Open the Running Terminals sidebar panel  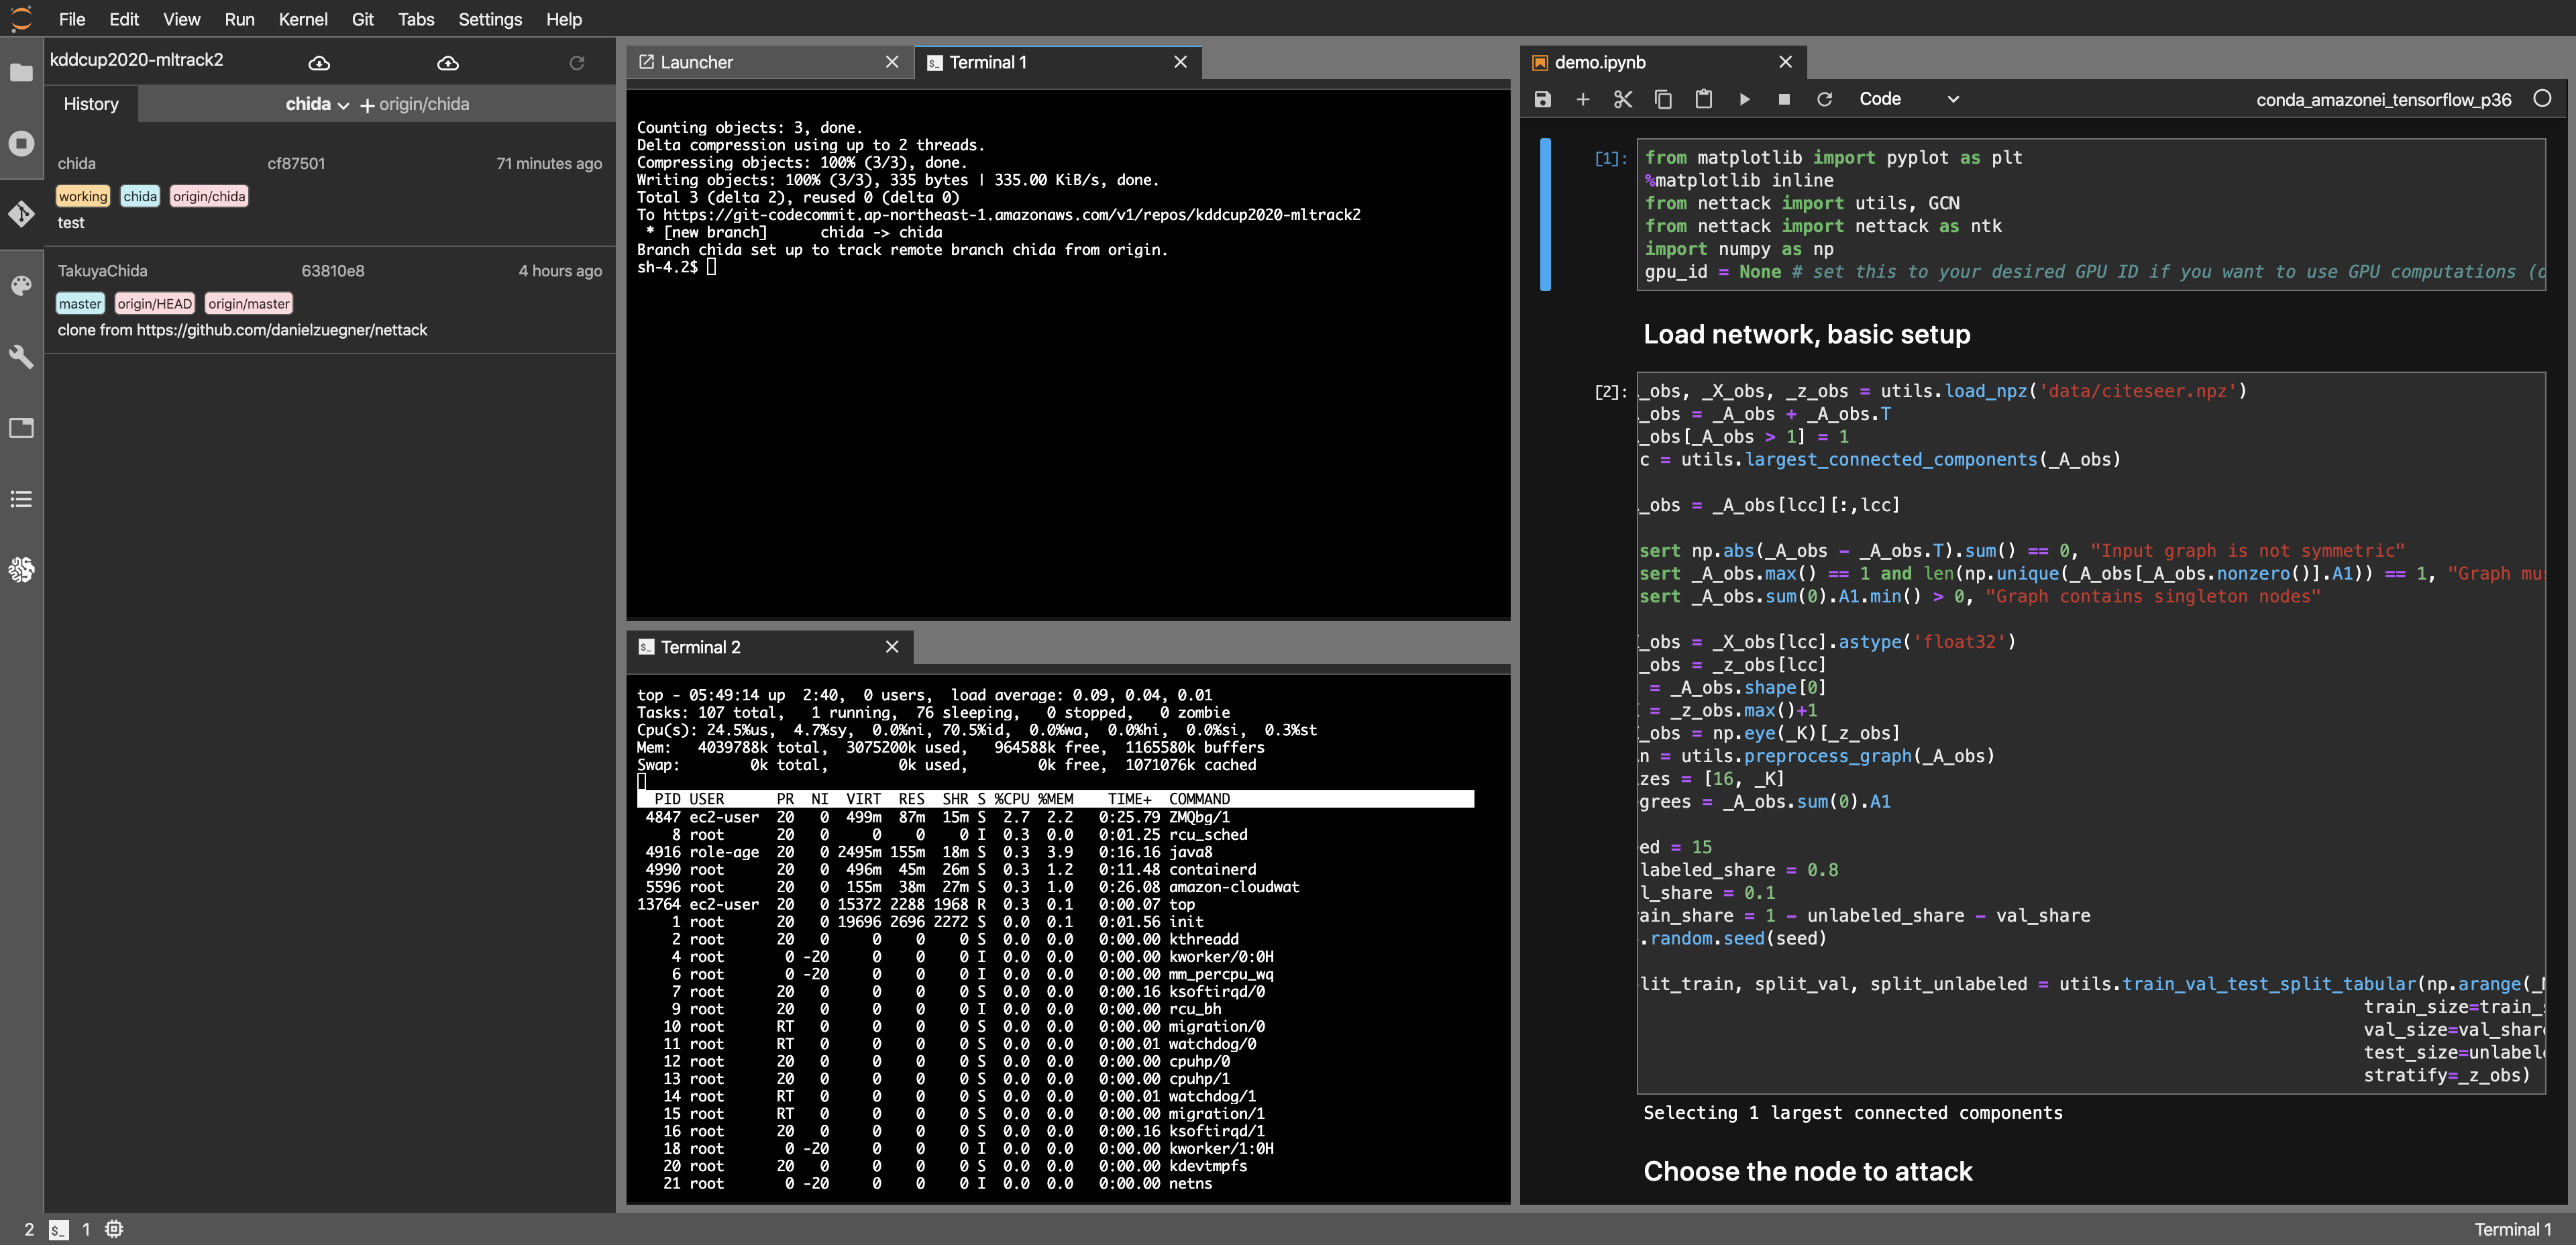(21, 143)
